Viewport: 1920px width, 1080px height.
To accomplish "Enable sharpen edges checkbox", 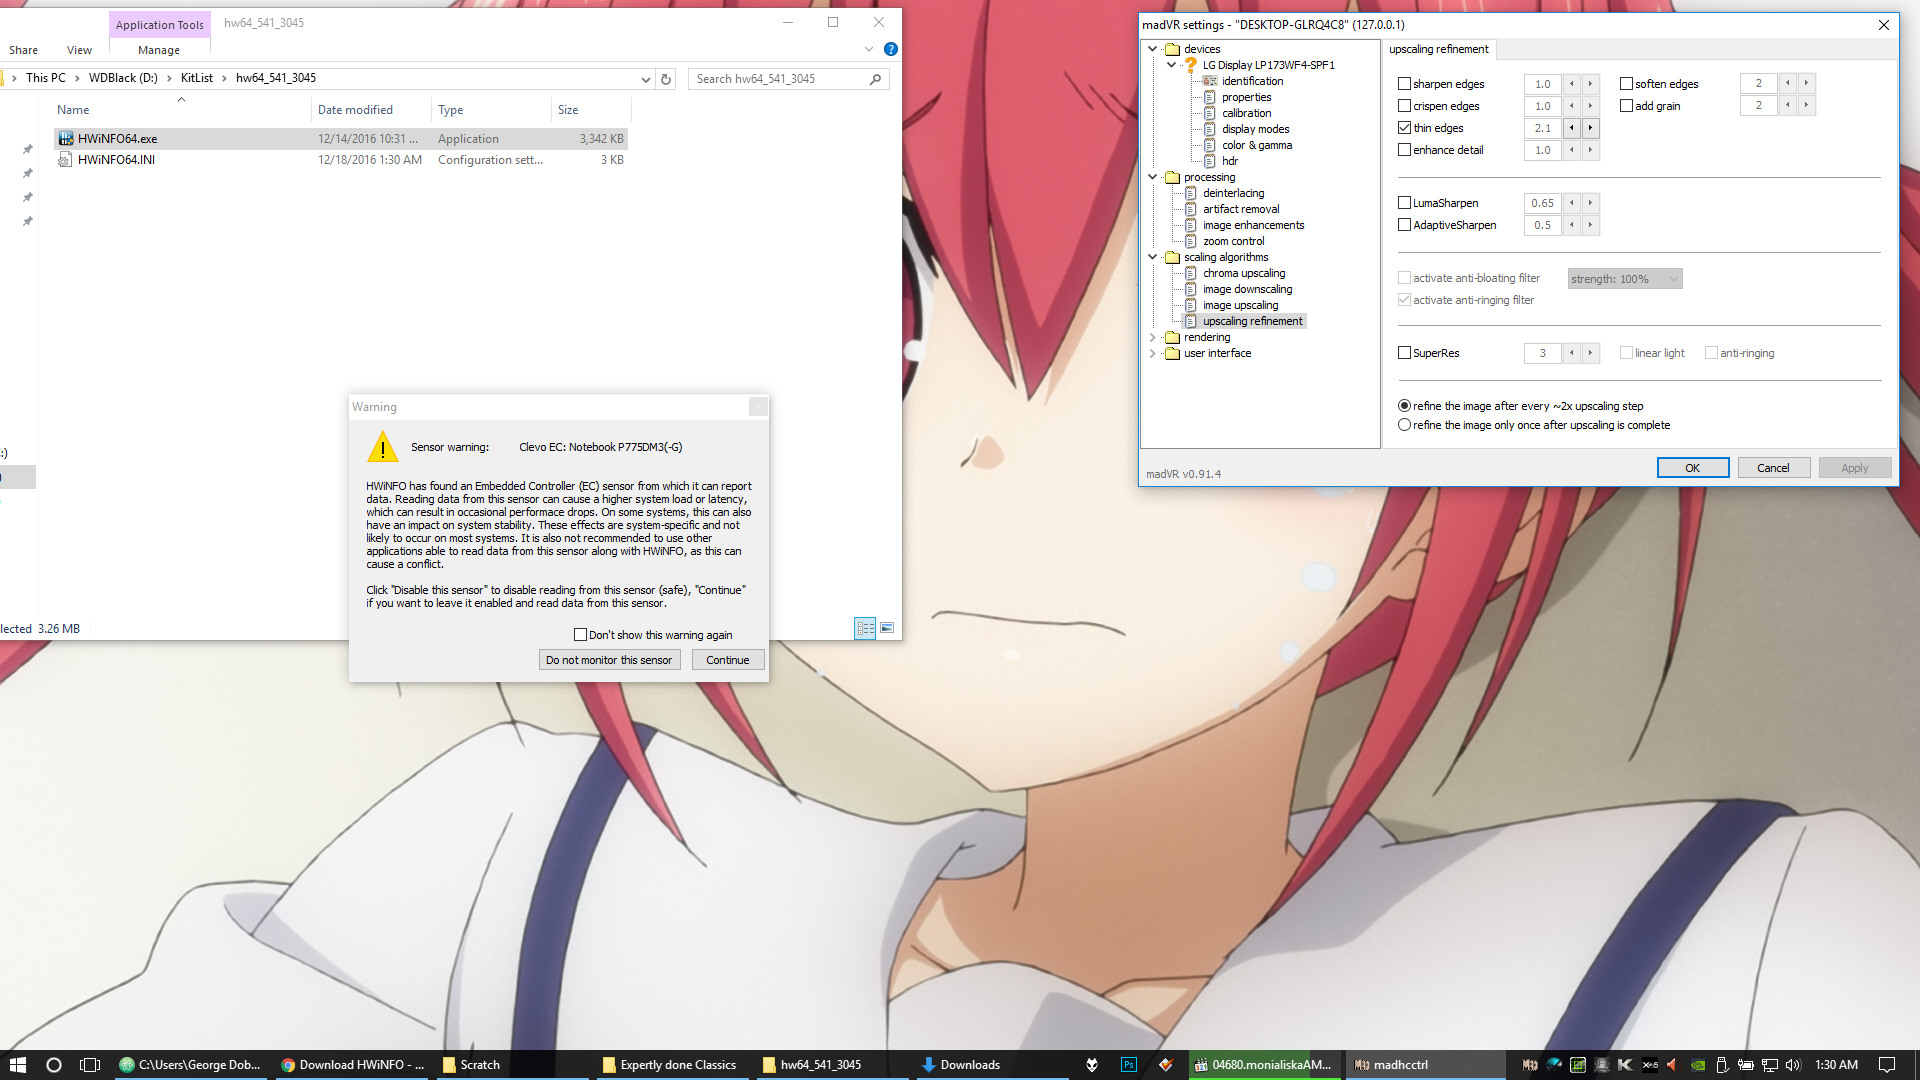I will click(x=1404, y=84).
